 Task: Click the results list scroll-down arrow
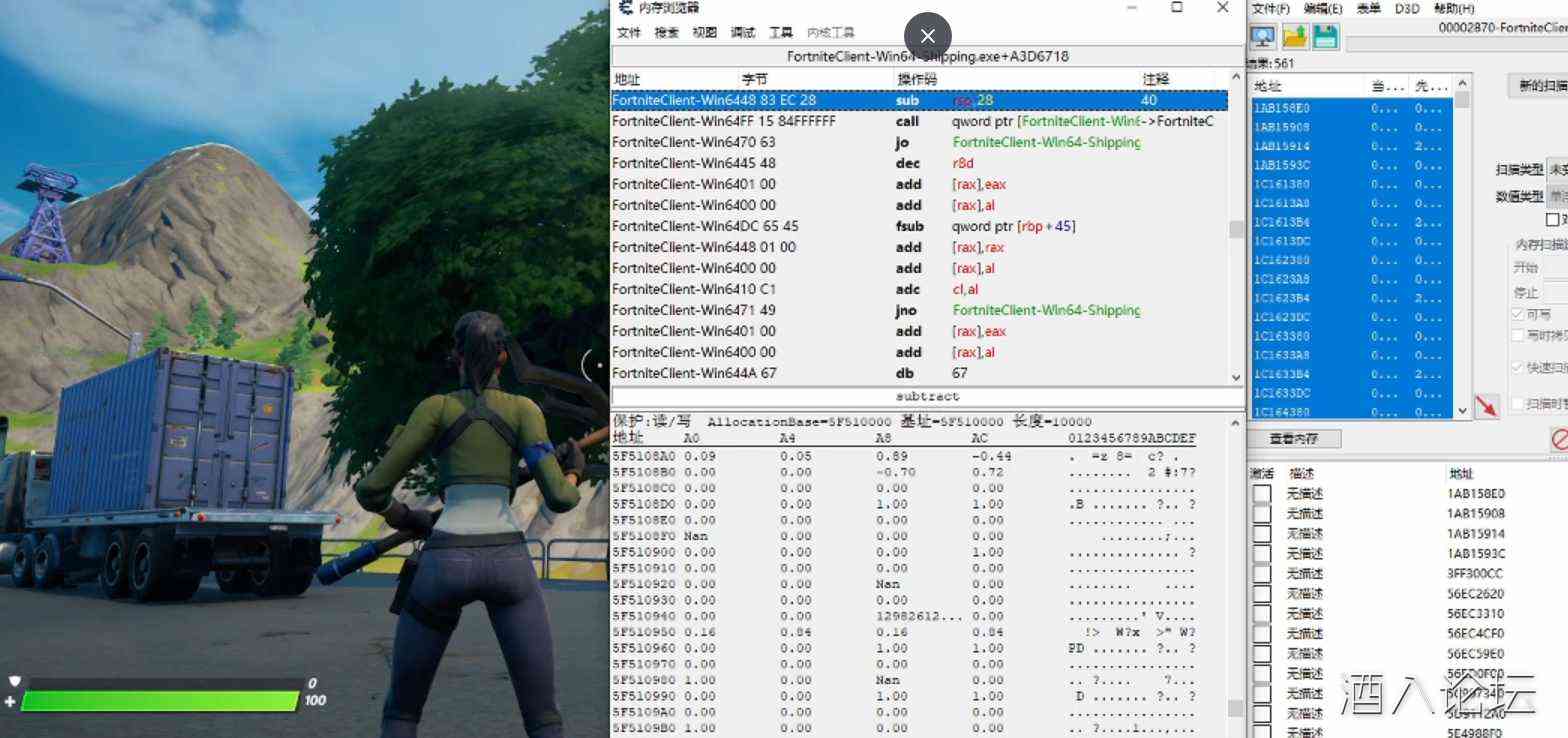point(1463,410)
